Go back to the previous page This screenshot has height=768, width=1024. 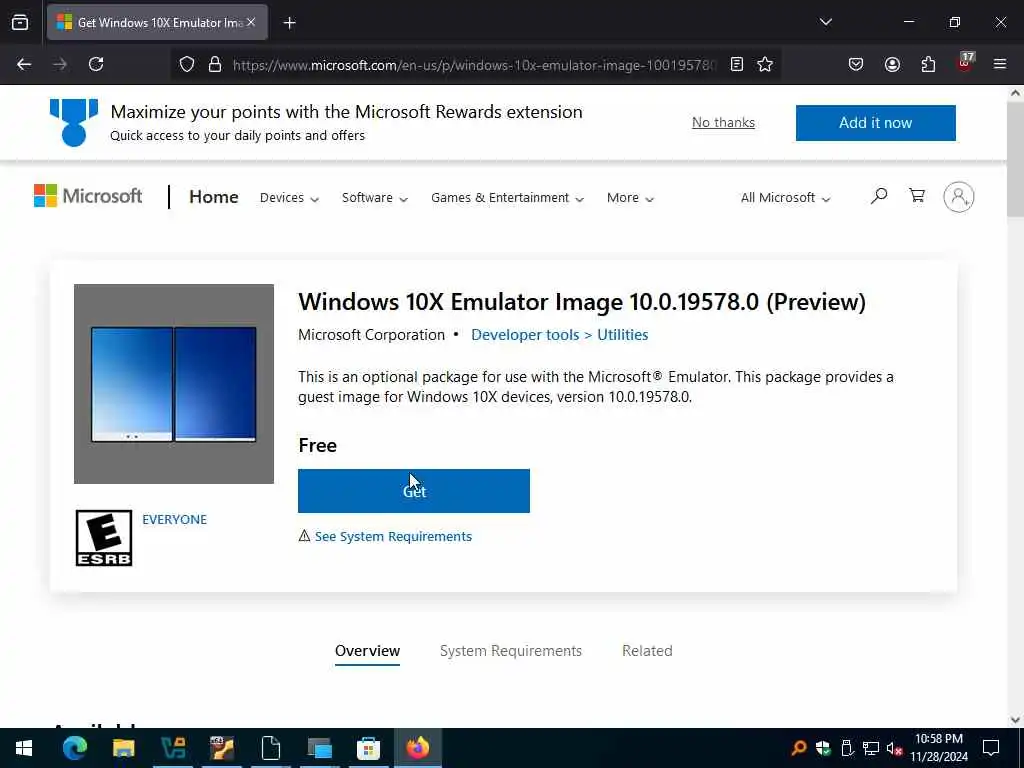click(x=24, y=64)
